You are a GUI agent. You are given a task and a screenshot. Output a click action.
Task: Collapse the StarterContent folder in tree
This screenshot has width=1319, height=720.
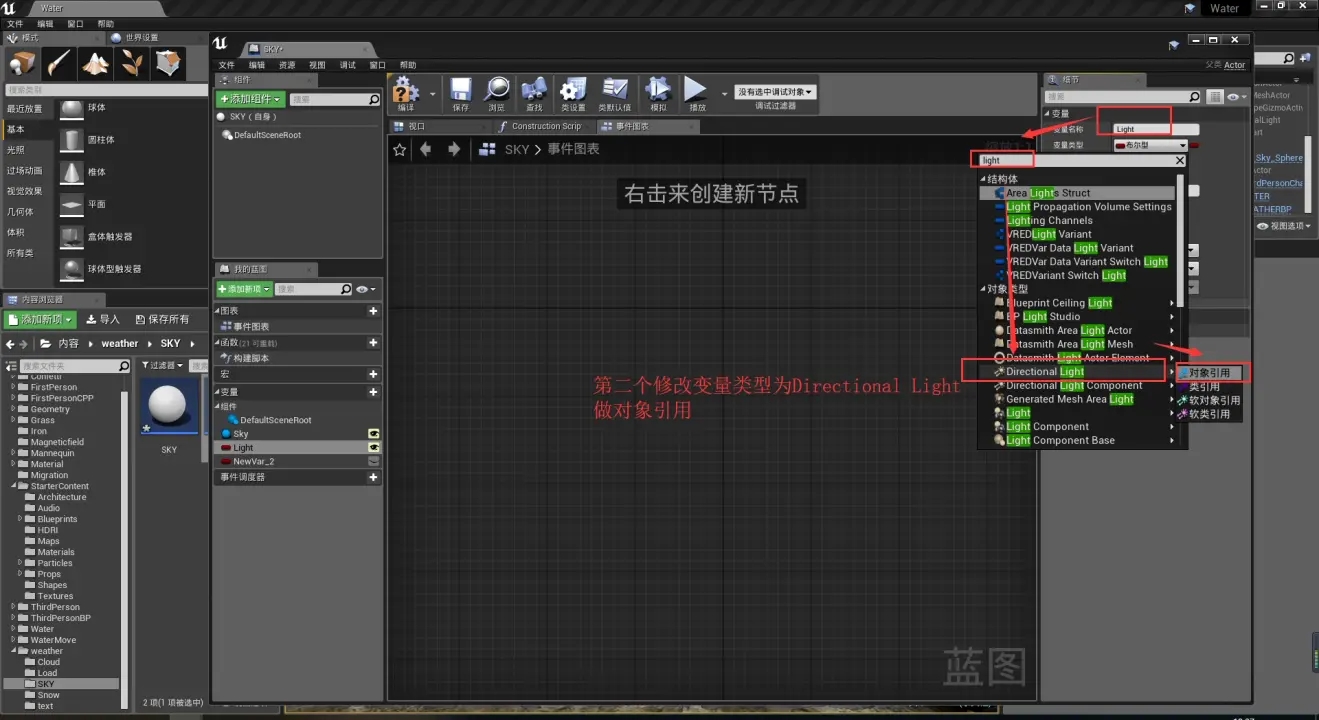tap(14, 486)
